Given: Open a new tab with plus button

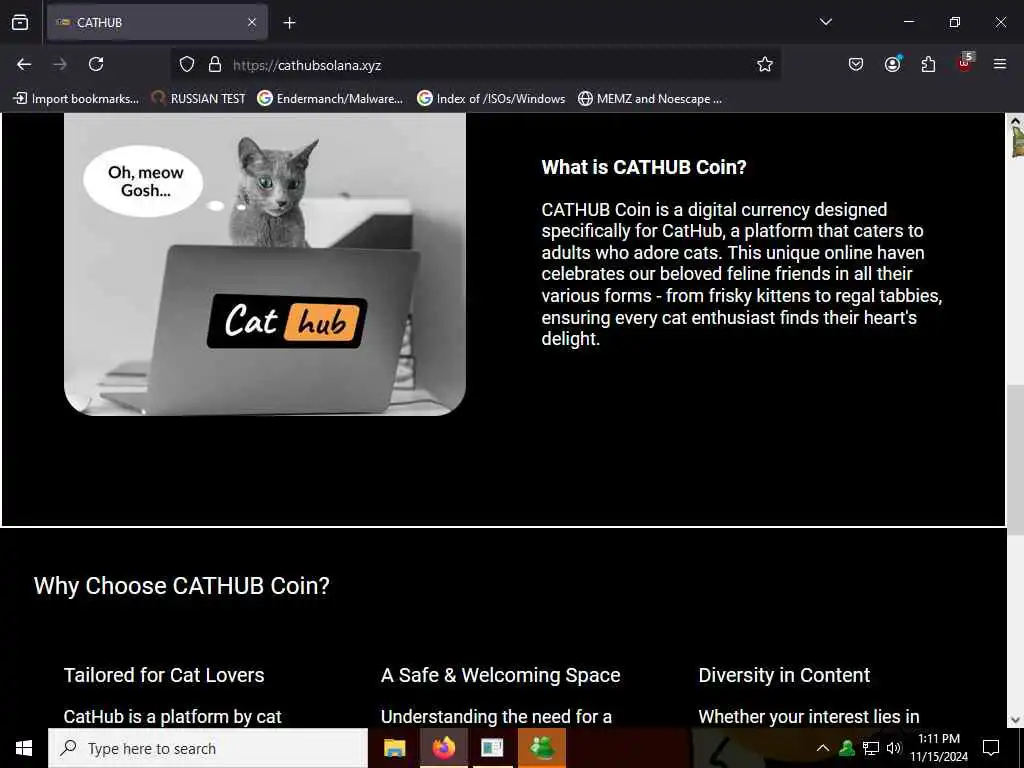Looking at the screenshot, I should tap(289, 23).
